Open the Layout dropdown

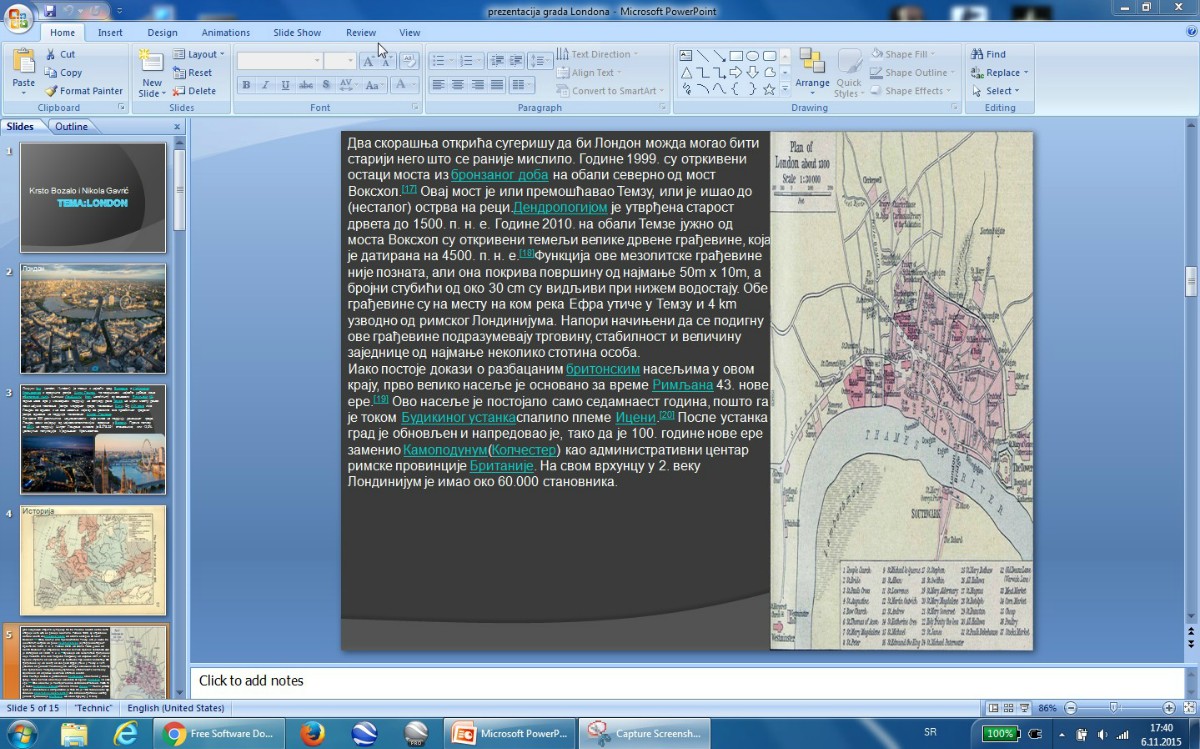200,55
